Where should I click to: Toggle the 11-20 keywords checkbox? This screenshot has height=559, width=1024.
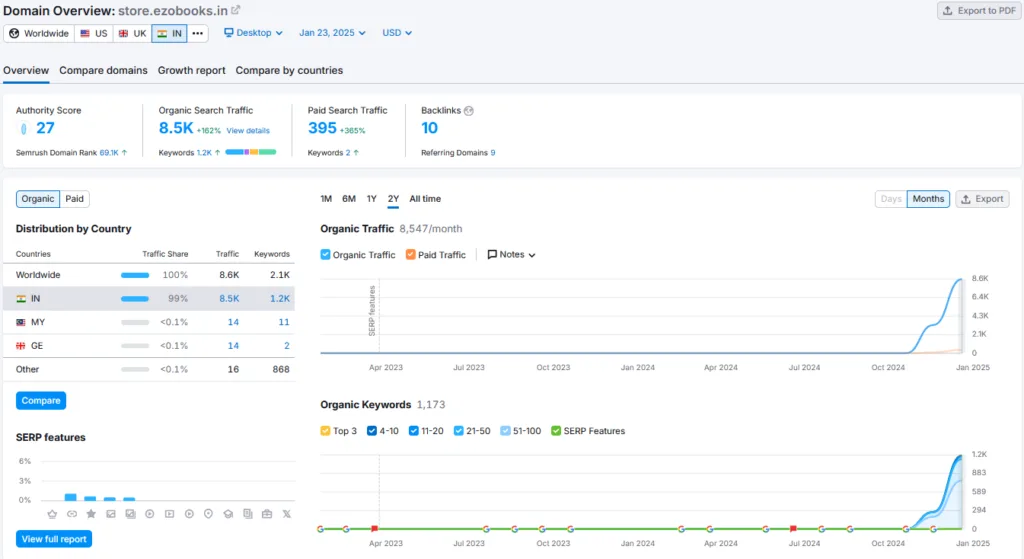click(x=413, y=430)
